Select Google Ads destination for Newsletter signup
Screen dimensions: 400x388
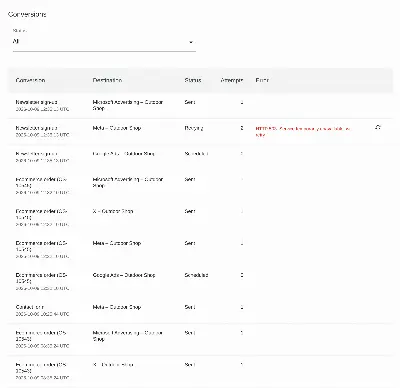point(123,154)
